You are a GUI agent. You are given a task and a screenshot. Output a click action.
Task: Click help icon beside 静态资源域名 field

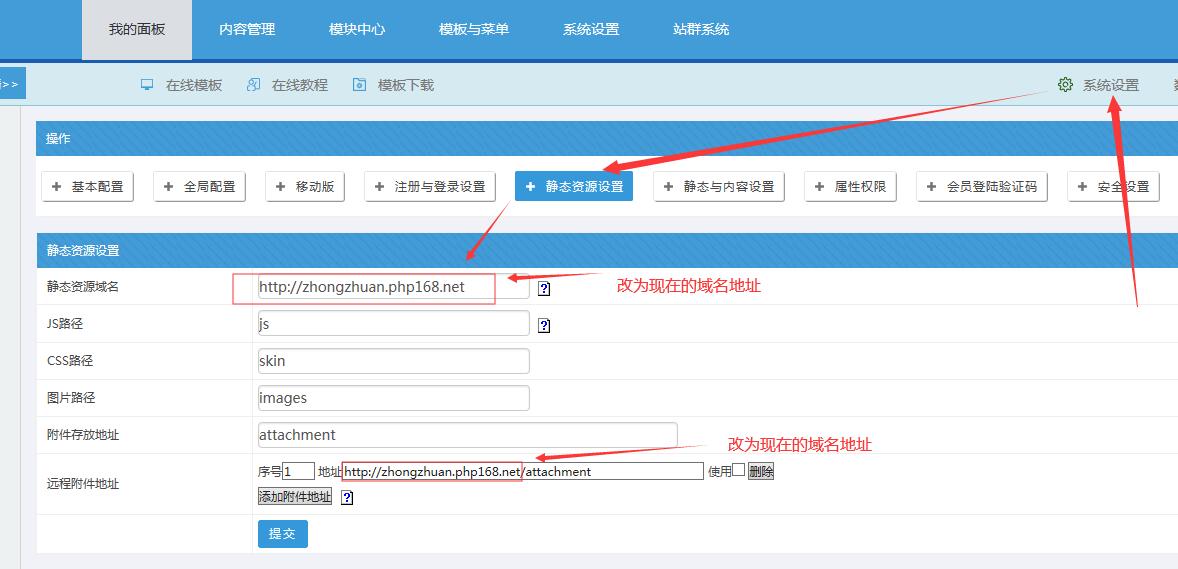544,288
